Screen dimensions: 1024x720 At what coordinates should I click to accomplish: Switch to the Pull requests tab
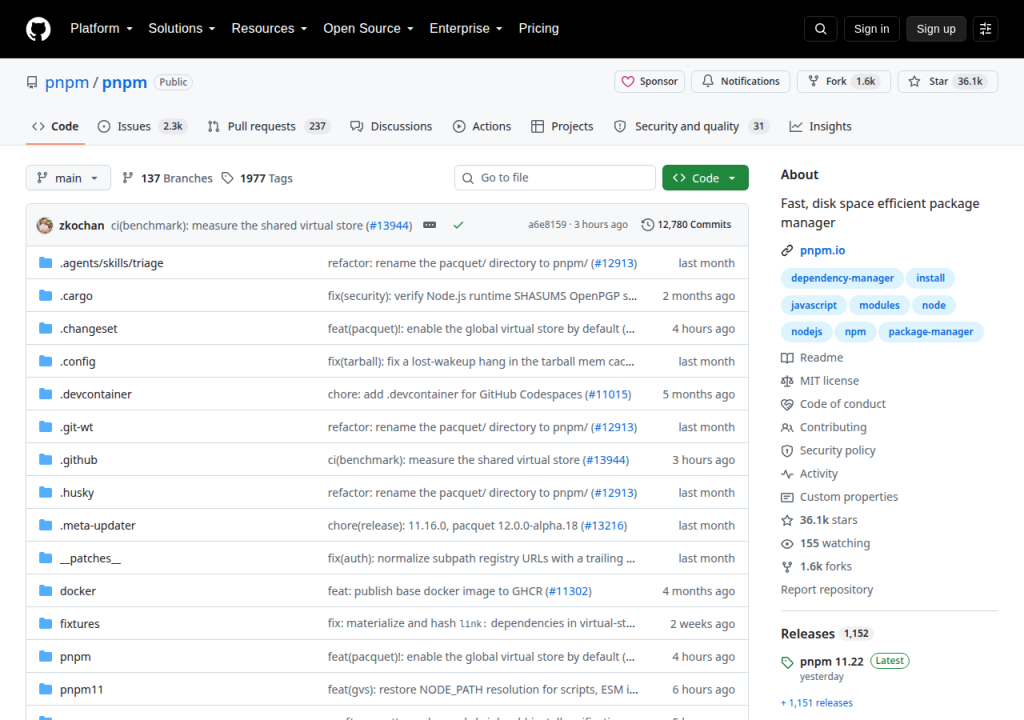point(268,126)
